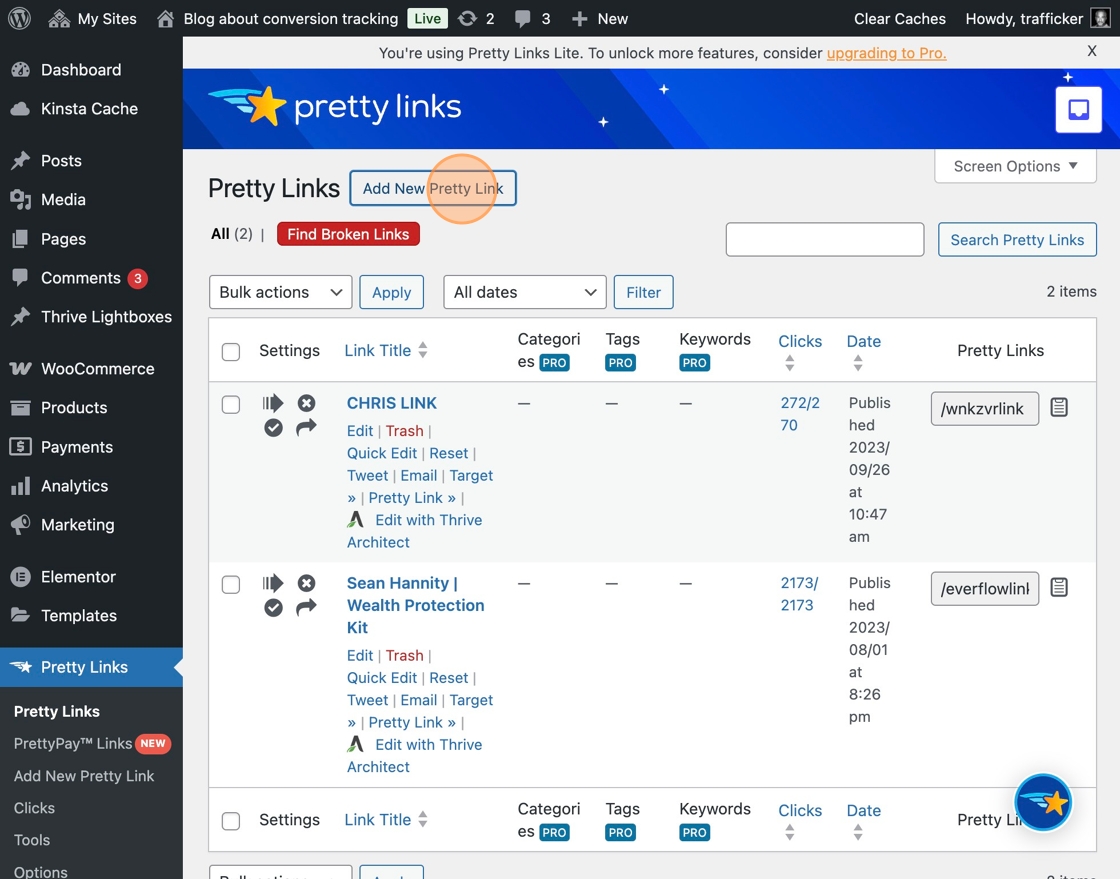Click the house icon in admin bar
Image resolution: width=1120 pixels, height=879 pixels.
click(x=165, y=19)
